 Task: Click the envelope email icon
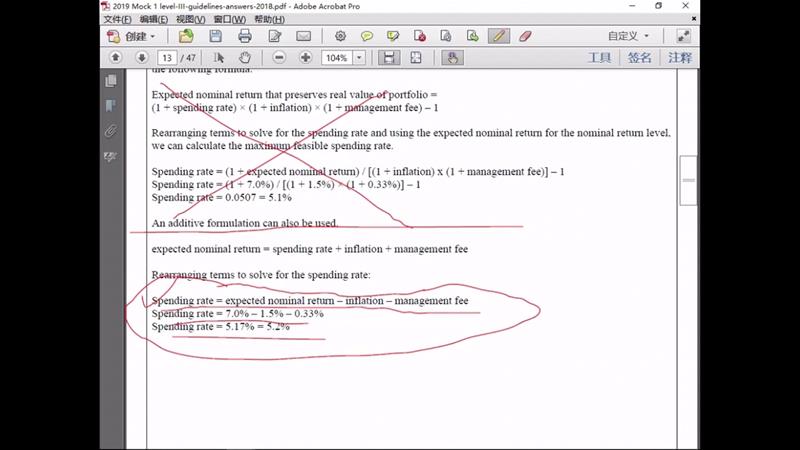tap(303, 37)
